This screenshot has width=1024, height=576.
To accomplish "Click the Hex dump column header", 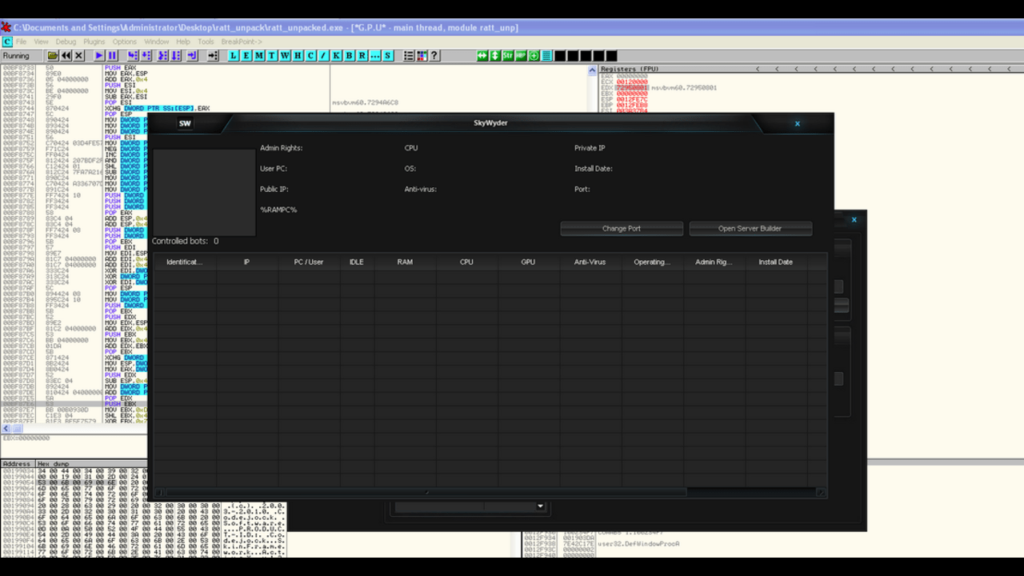I will coord(54,464).
